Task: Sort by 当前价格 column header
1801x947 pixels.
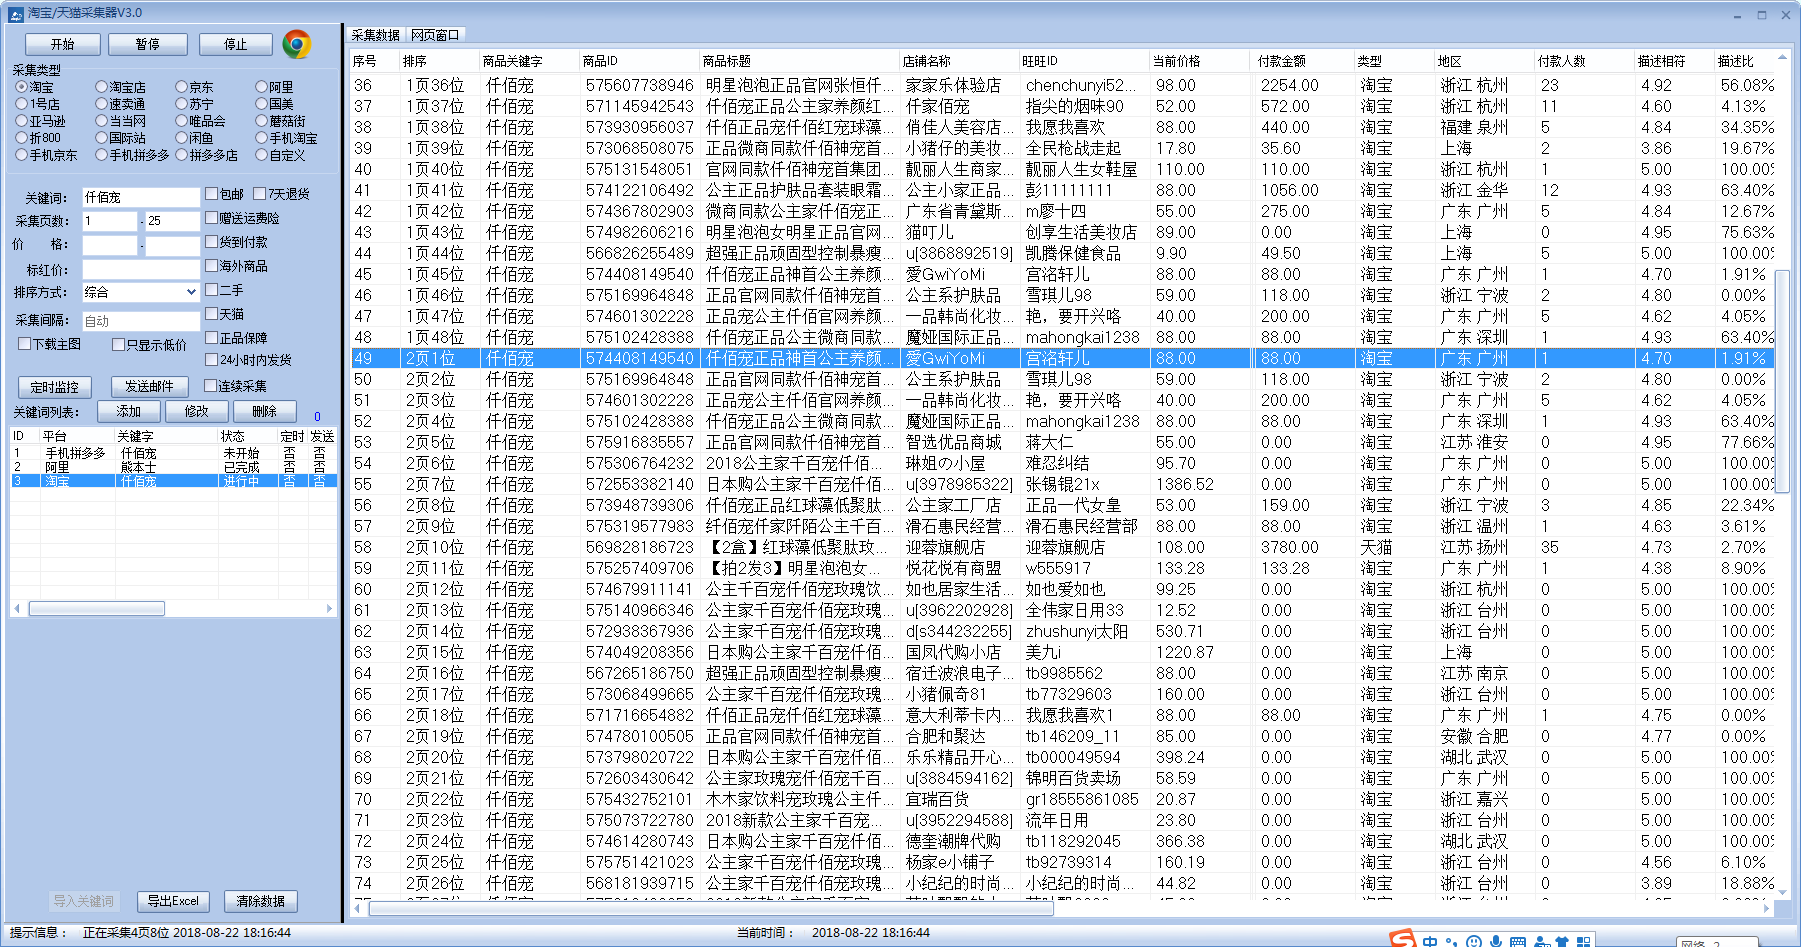Action: coord(1198,61)
